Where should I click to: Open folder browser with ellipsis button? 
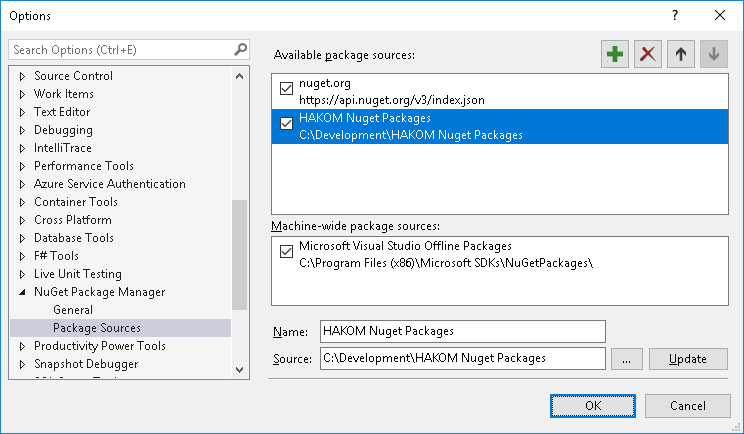pyautogui.click(x=625, y=359)
